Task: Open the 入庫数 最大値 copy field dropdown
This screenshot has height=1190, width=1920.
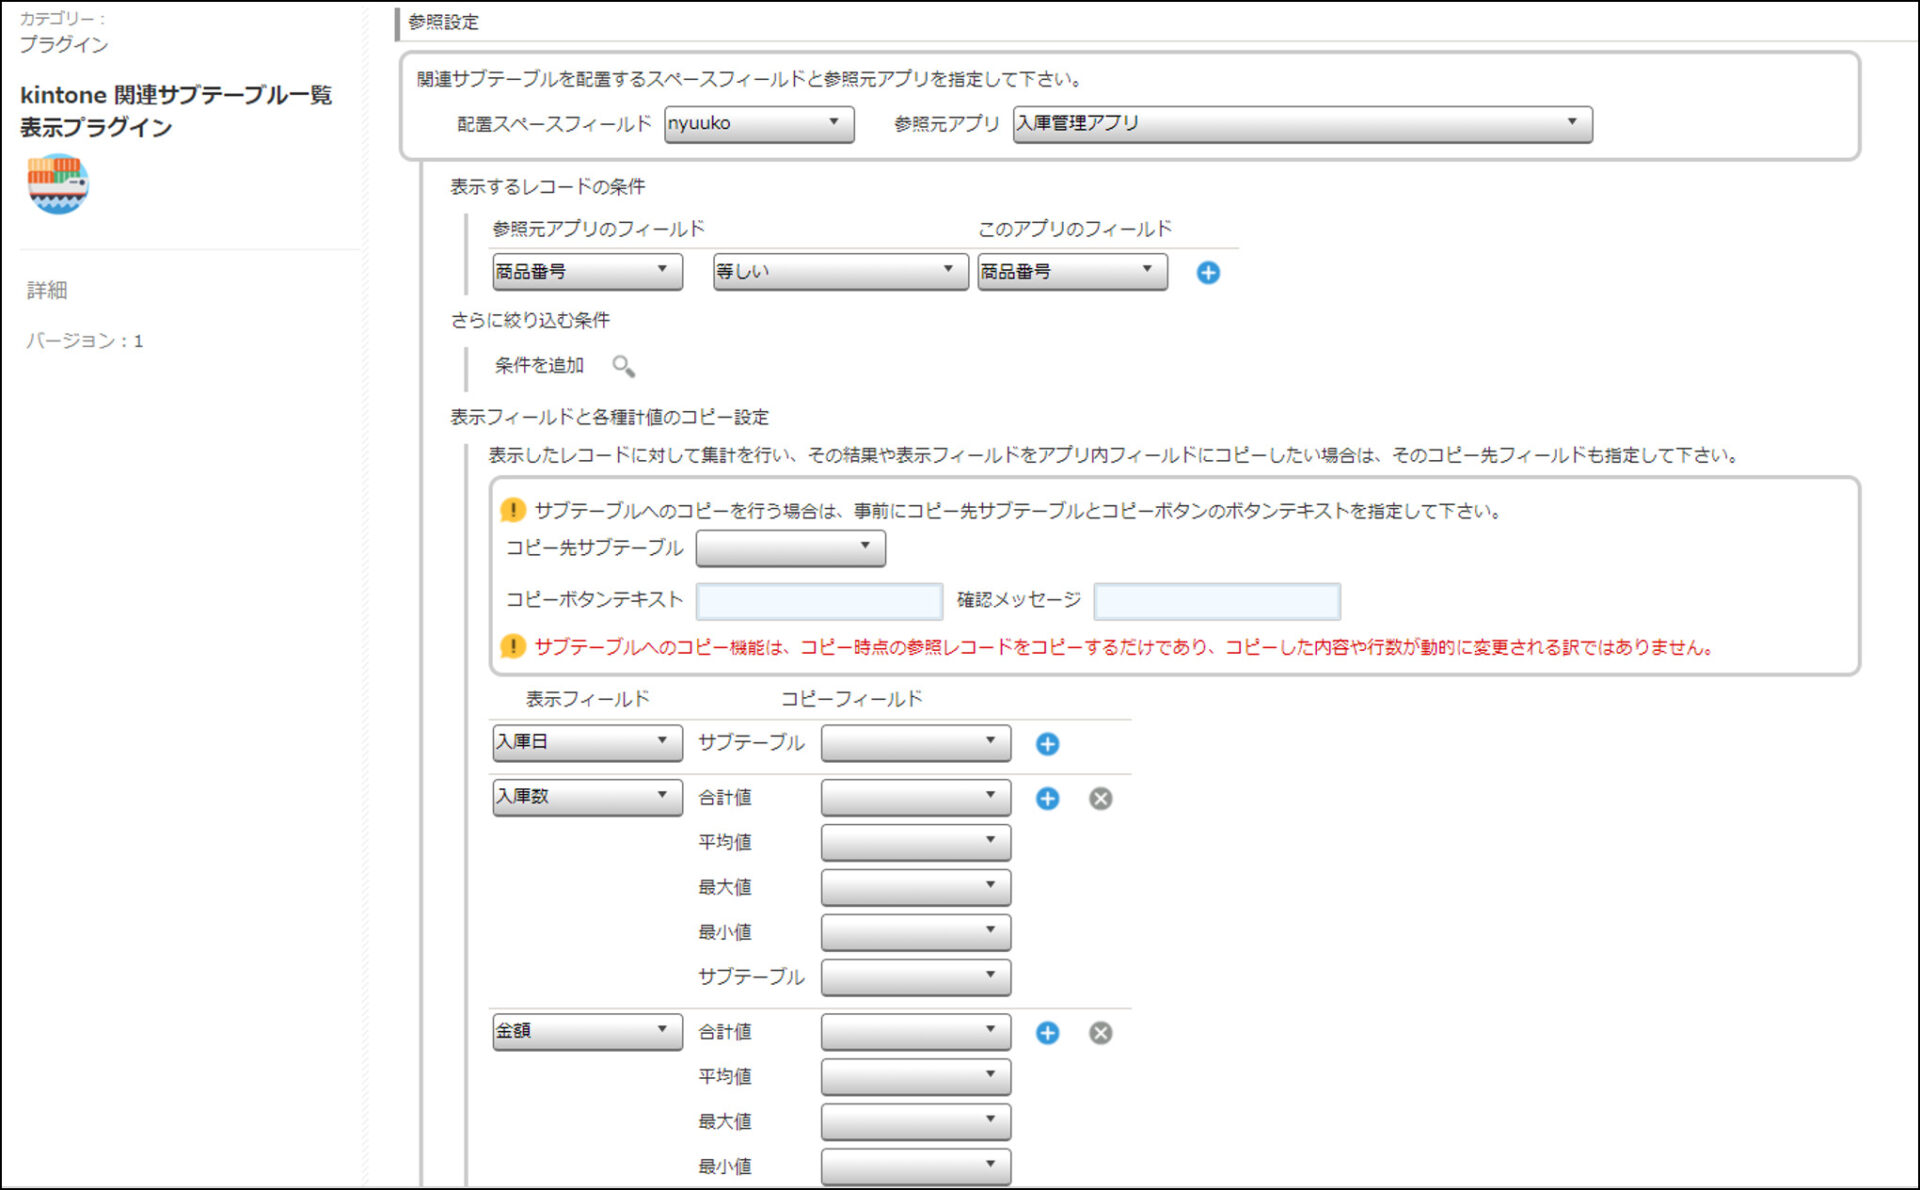Action: 915,887
